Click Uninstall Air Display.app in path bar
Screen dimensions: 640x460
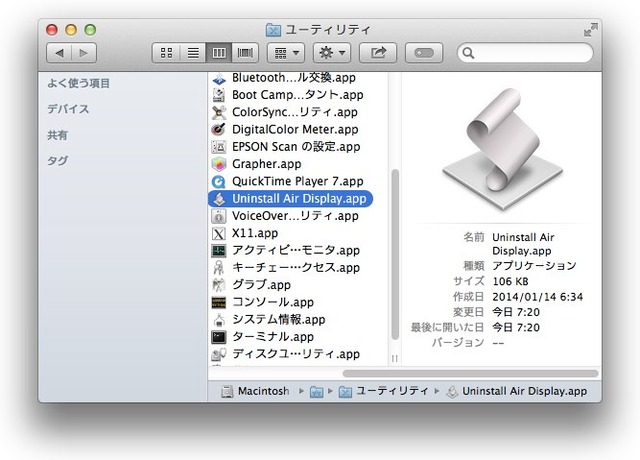point(516,391)
